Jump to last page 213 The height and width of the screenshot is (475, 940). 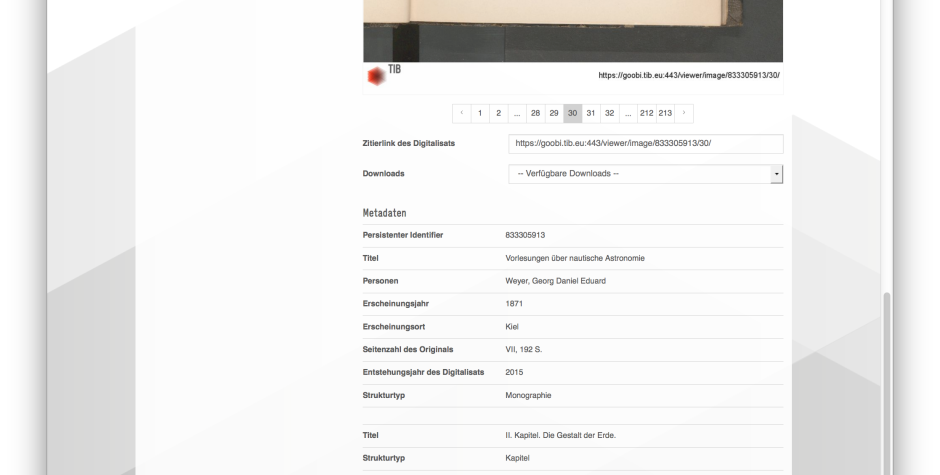665,113
